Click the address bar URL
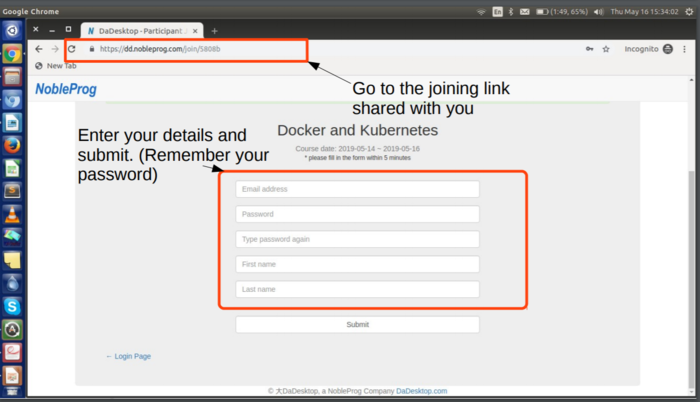 [160, 49]
